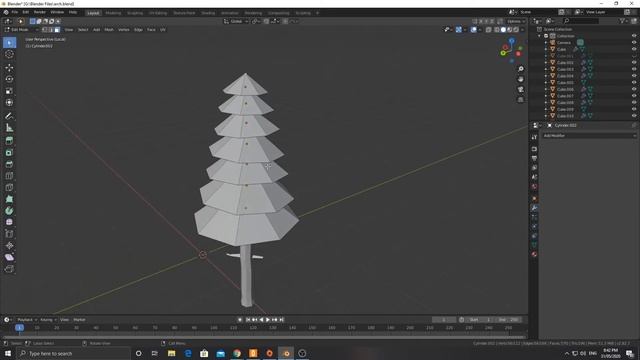Click the pan view hand gizmo

(x=521, y=79)
